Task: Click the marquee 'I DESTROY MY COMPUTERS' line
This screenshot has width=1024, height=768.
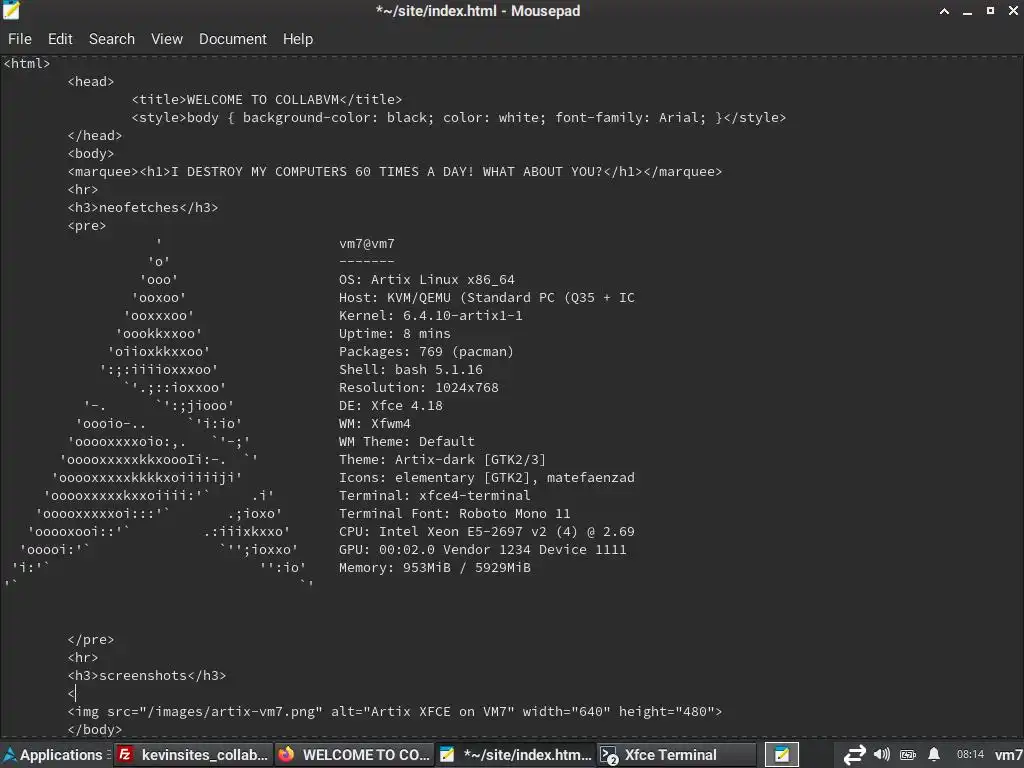Action: 394,172
